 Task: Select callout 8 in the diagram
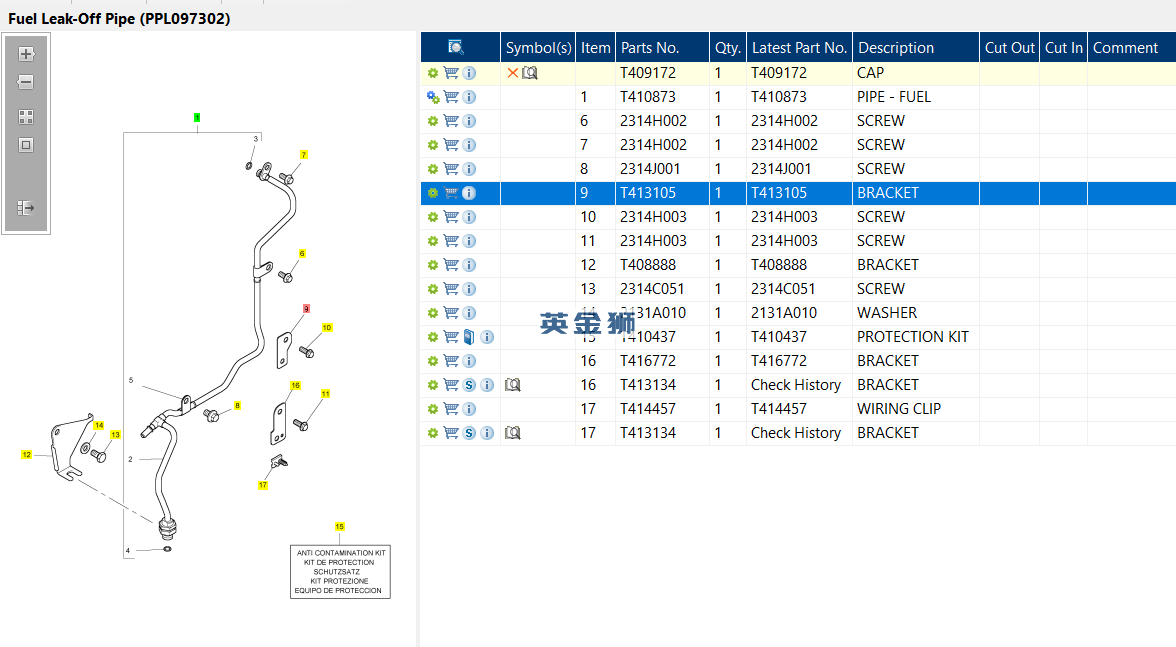coord(237,406)
